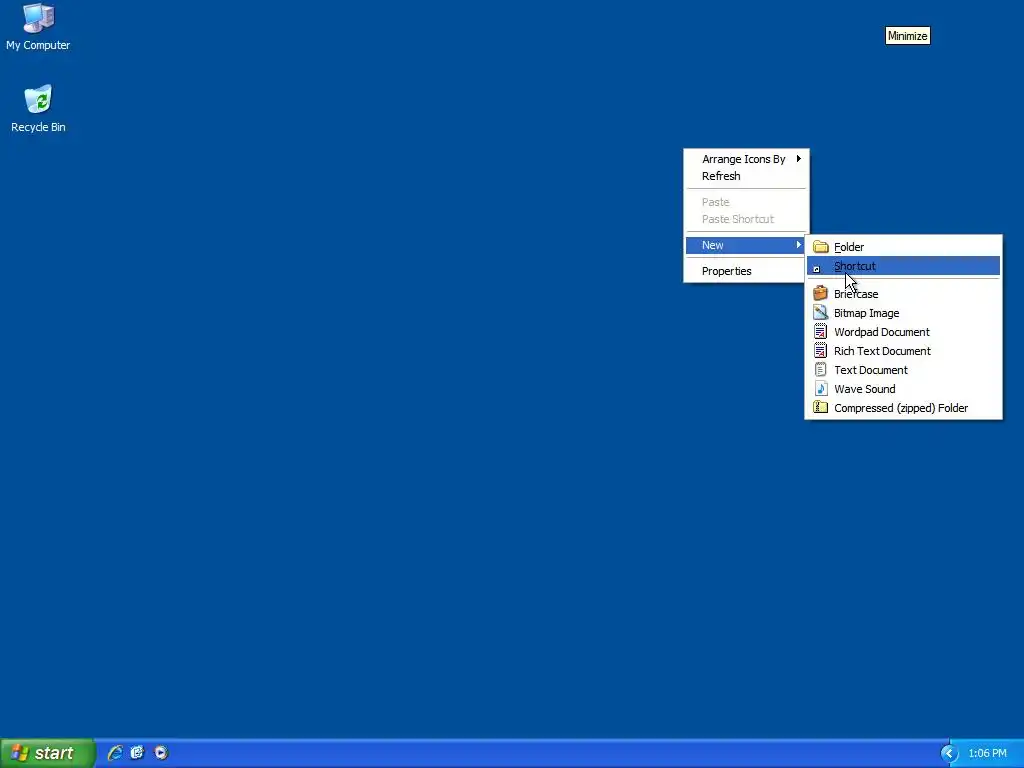Open Arrange Icons By submenu
This screenshot has width=1024, height=768.
click(x=746, y=159)
